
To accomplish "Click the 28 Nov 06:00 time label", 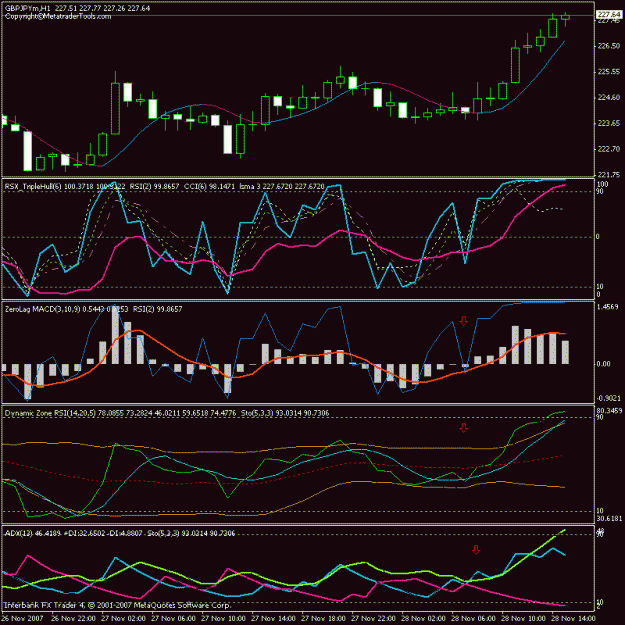I will click(473, 618).
